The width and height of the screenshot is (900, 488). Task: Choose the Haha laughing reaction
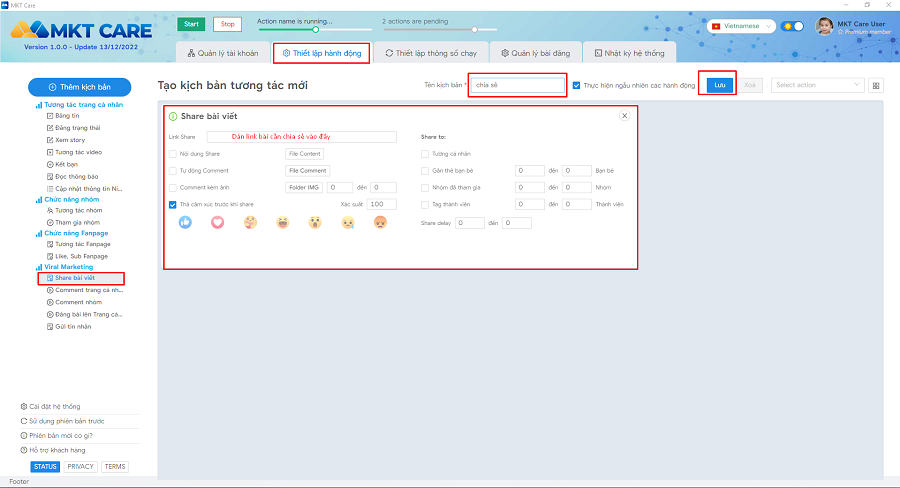[x=283, y=223]
